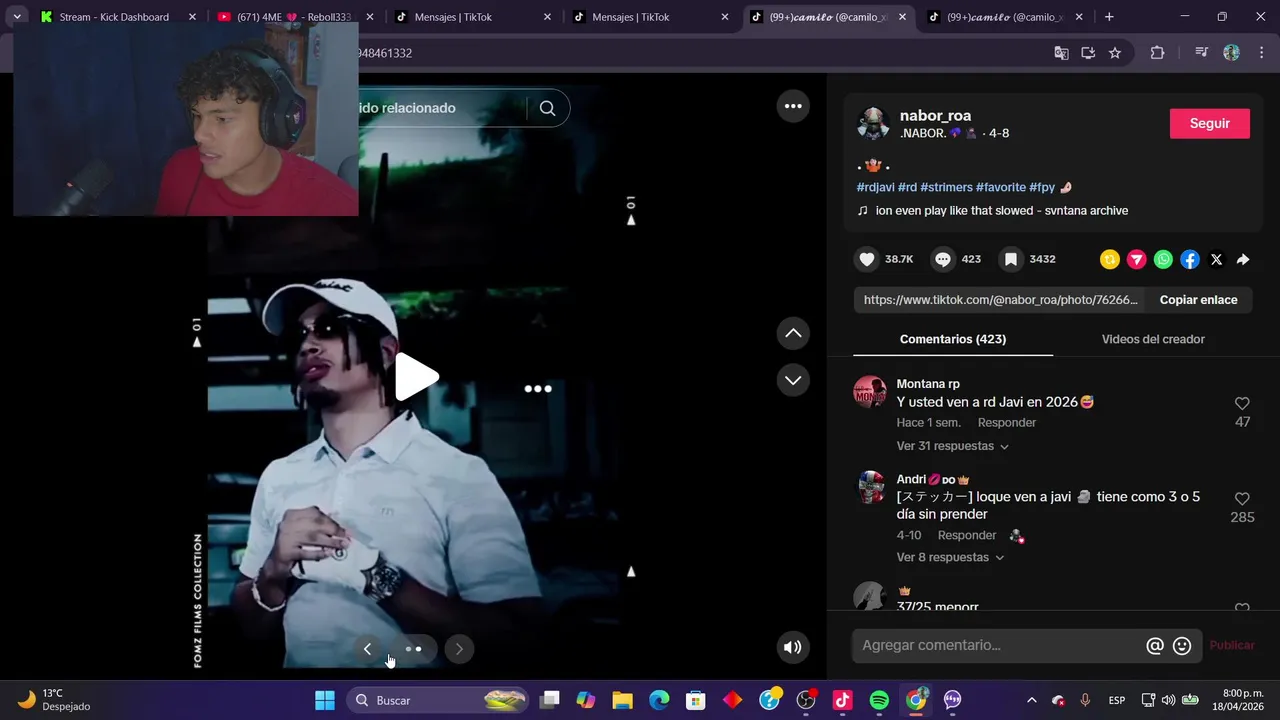The image size is (1280, 720).
Task: Open the #rdjavi hashtag
Action: coord(876,187)
